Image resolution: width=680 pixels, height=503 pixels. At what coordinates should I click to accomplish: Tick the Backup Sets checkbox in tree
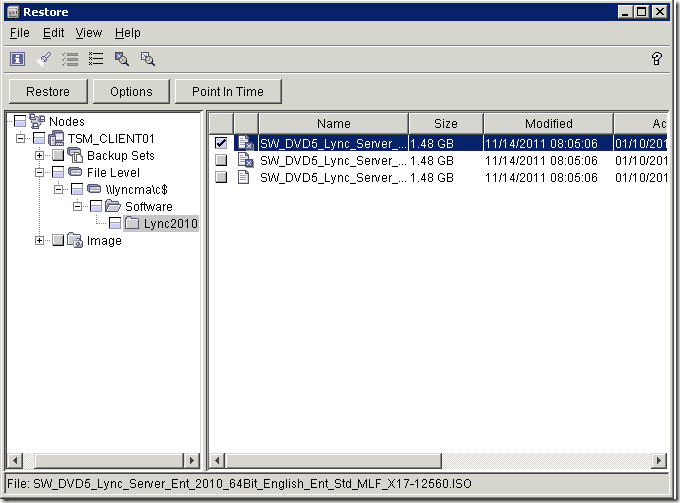point(58,156)
